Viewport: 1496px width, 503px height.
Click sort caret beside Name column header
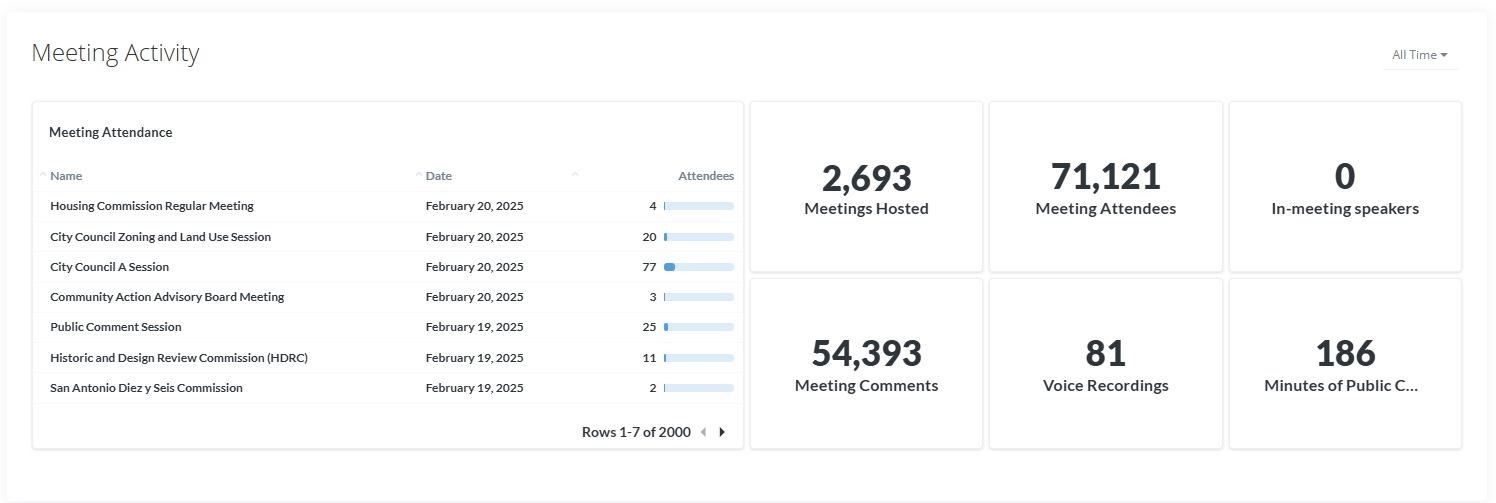click(43, 175)
